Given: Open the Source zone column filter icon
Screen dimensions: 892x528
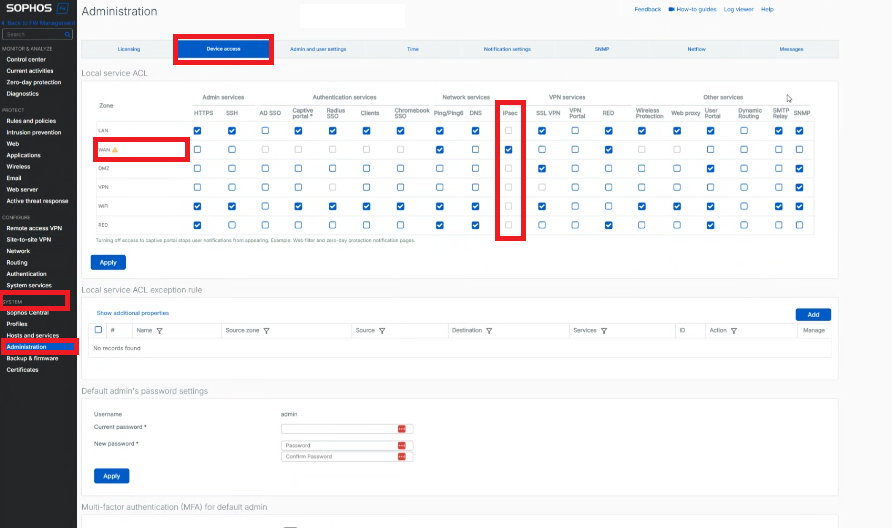Looking at the screenshot, I should tap(266, 331).
